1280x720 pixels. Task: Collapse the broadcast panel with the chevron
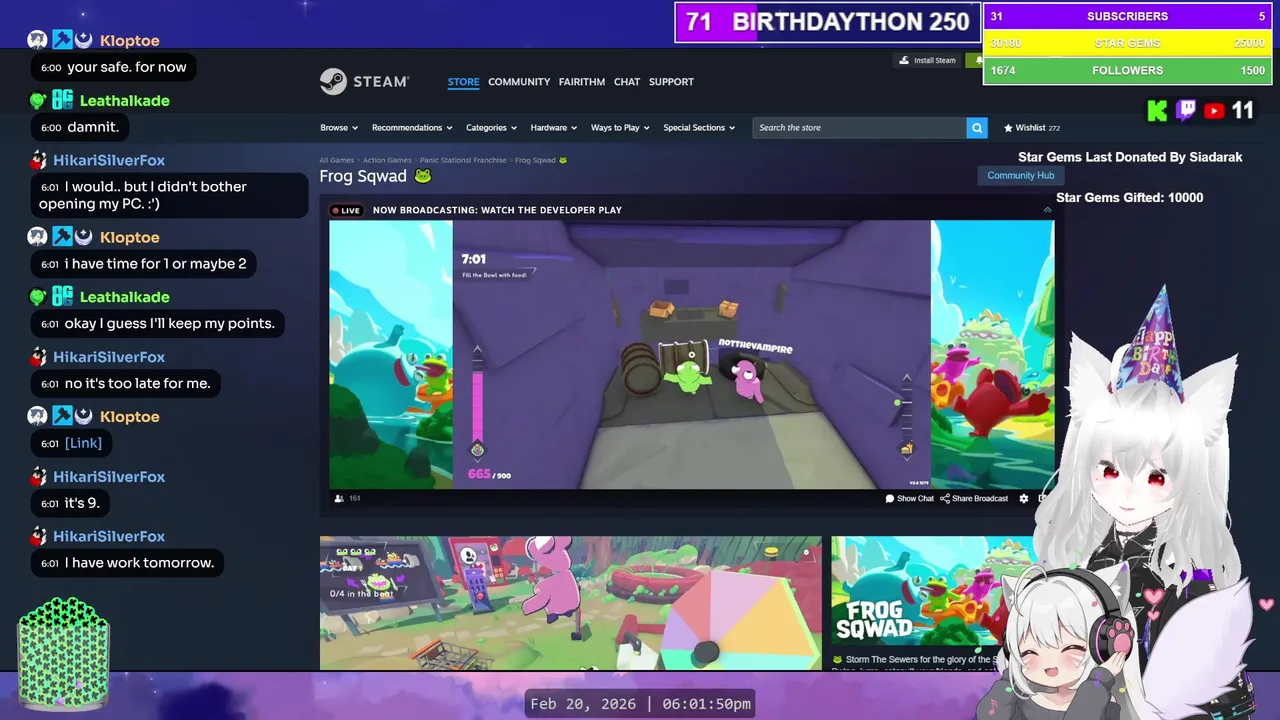coord(1047,210)
